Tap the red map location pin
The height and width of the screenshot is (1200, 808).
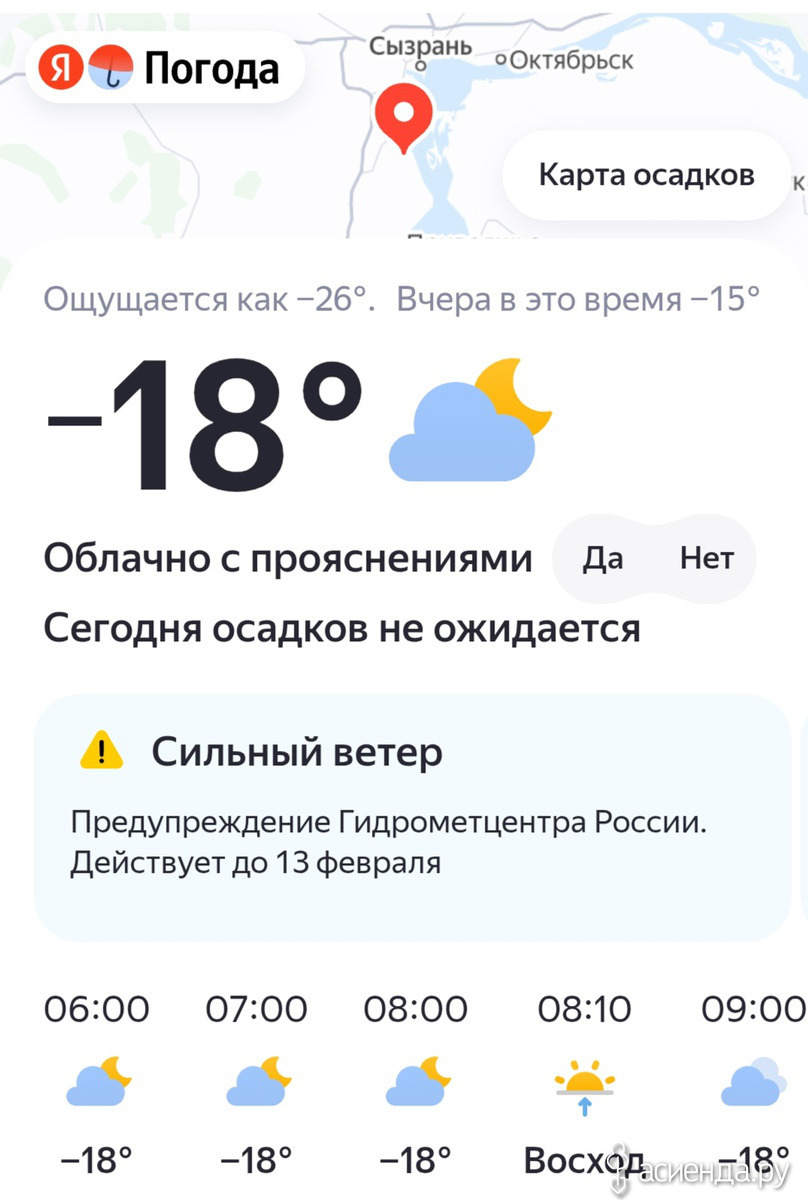402,116
